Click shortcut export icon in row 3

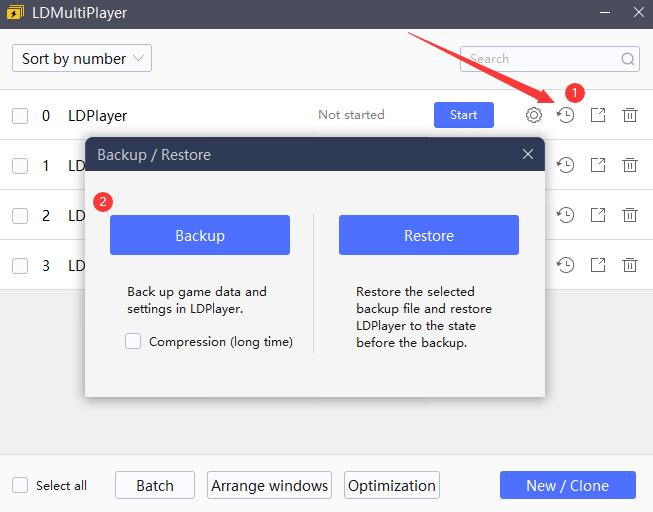[598, 265]
